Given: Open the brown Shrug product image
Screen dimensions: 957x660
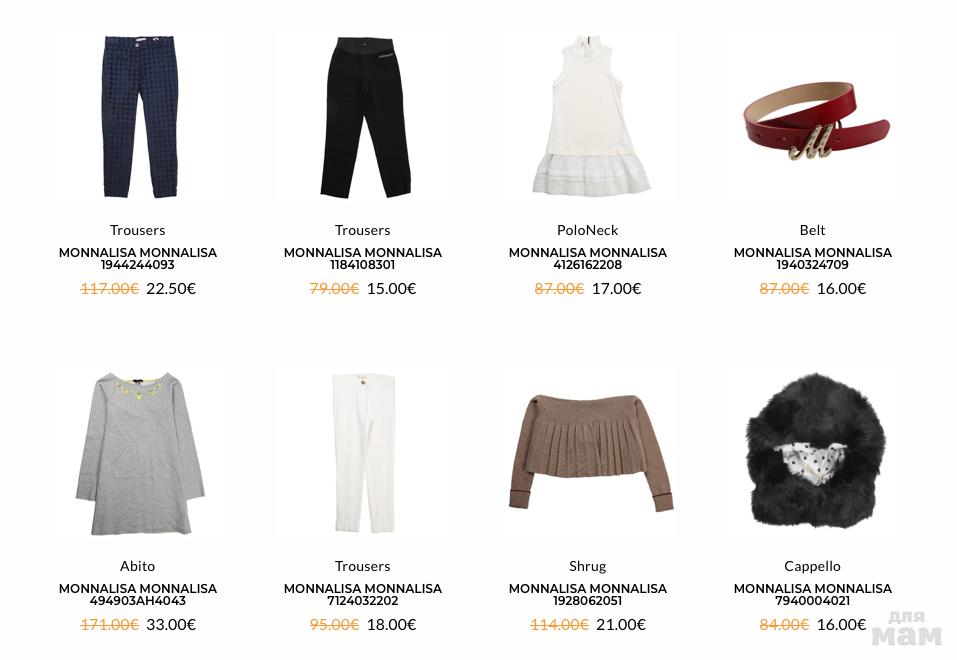Looking at the screenshot, I should coord(590,452).
